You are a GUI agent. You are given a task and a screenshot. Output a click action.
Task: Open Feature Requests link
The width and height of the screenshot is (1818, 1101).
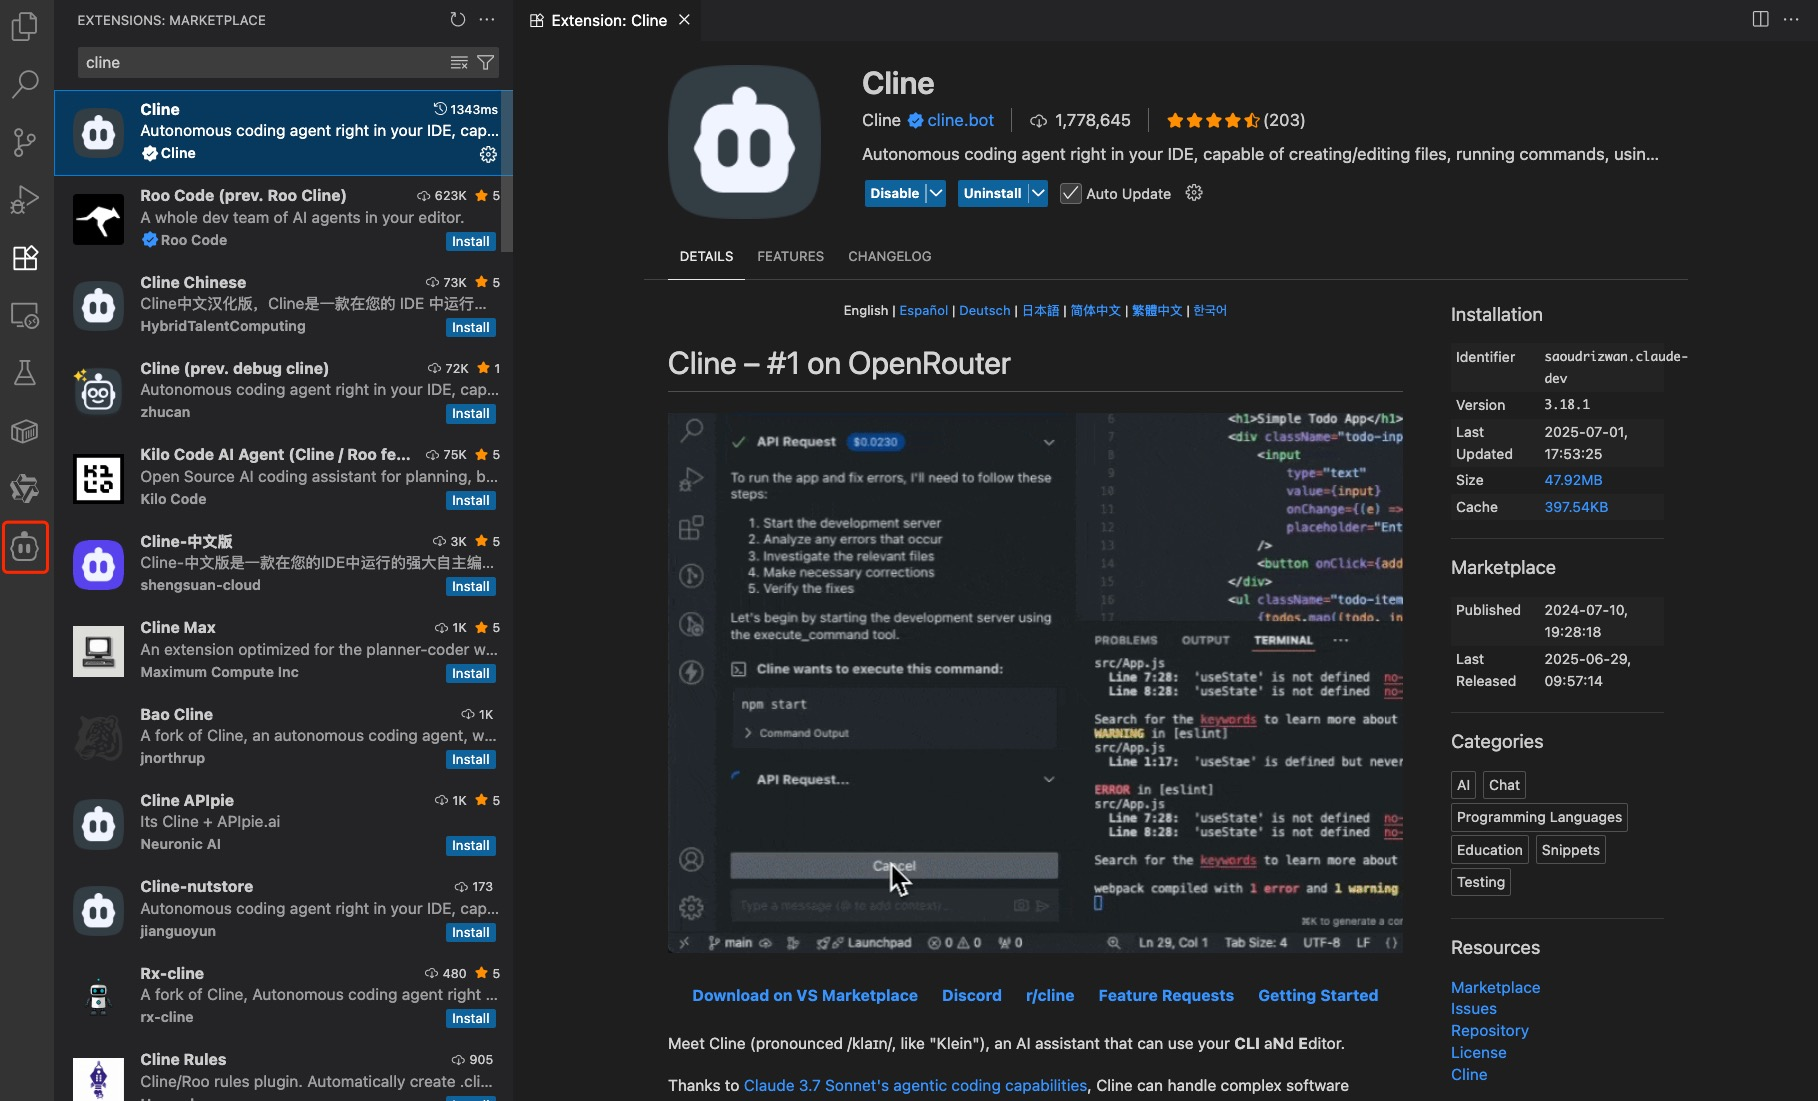click(x=1166, y=995)
